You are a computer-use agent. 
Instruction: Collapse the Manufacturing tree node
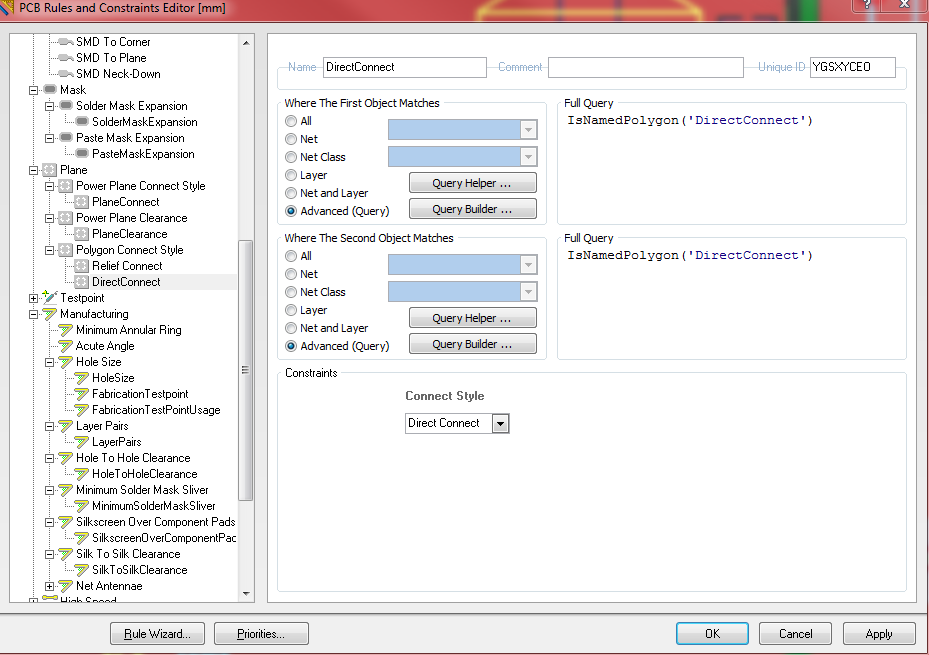(34, 314)
